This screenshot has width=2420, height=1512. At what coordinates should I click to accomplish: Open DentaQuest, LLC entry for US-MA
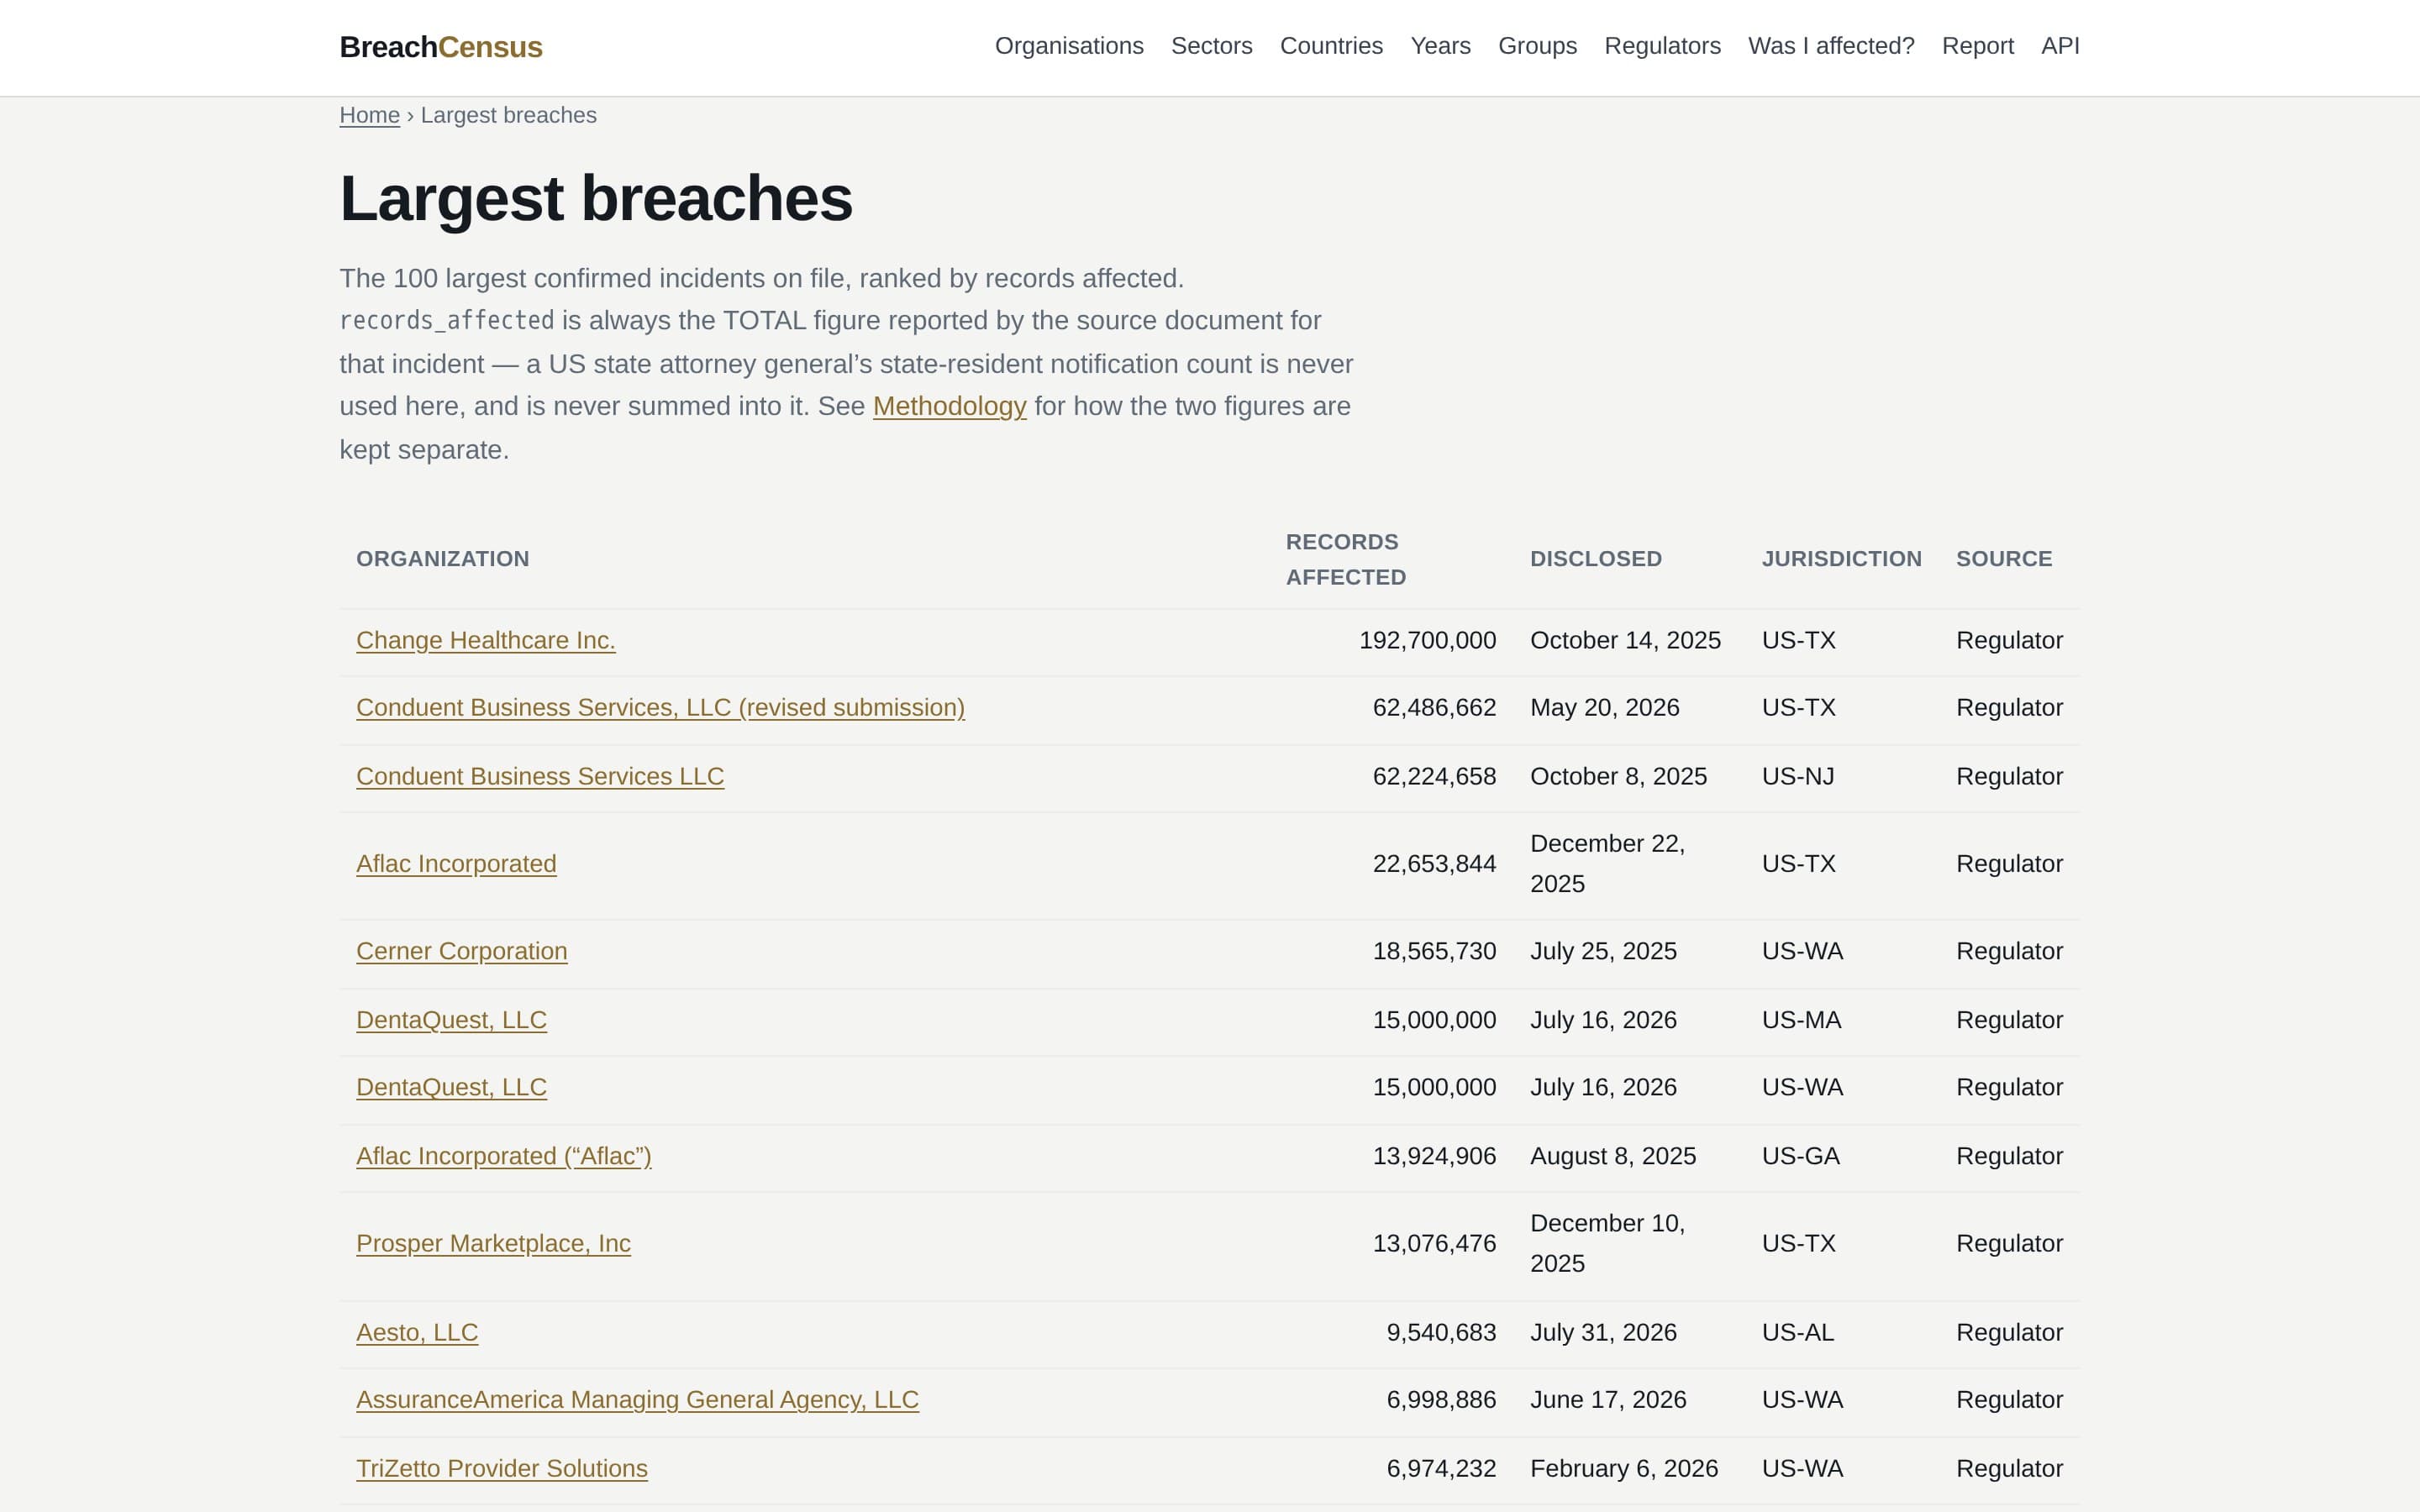(451, 1020)
